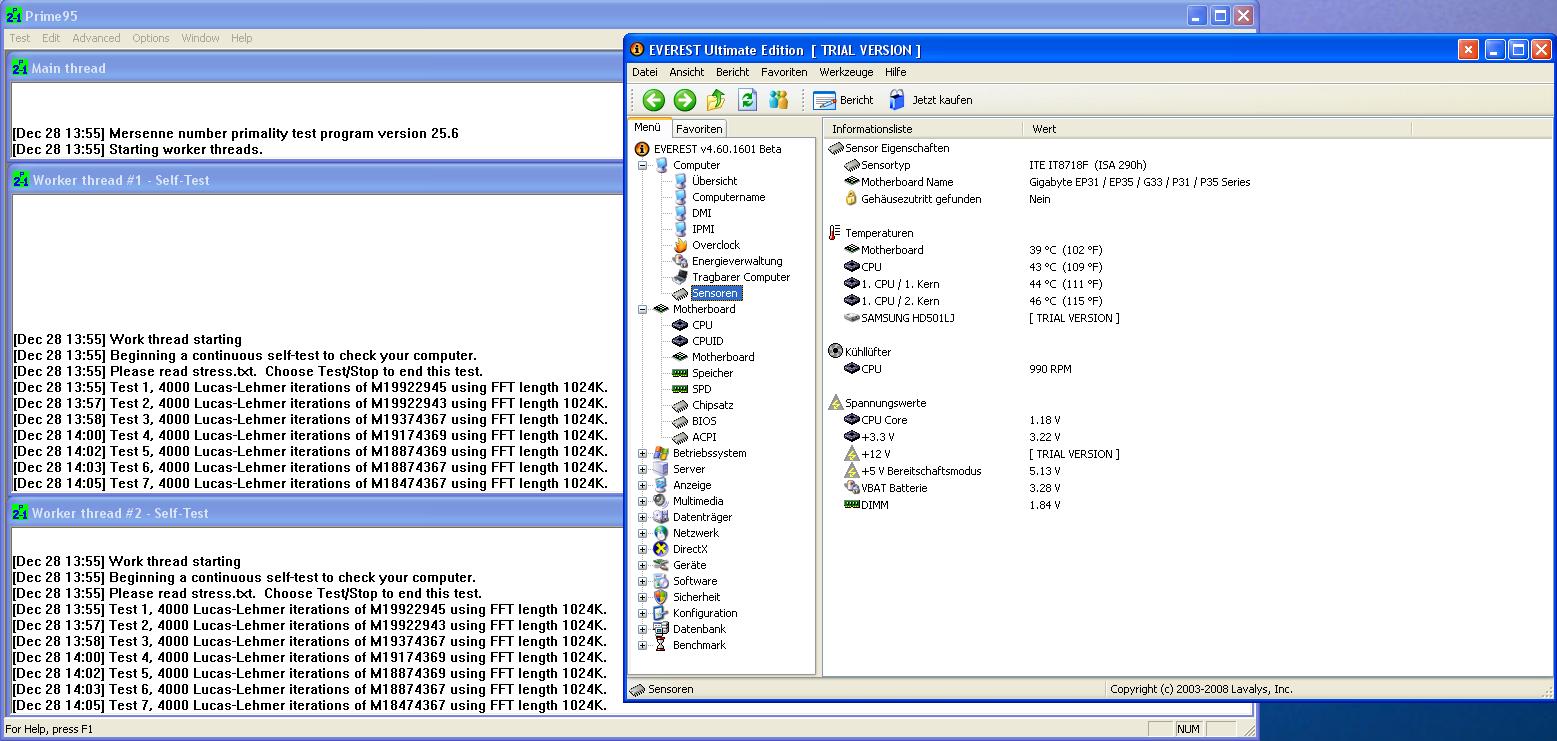Open the Datei menu in EVEREST
This screenshot has height=741, width=1557.
(x=645, y=72)
